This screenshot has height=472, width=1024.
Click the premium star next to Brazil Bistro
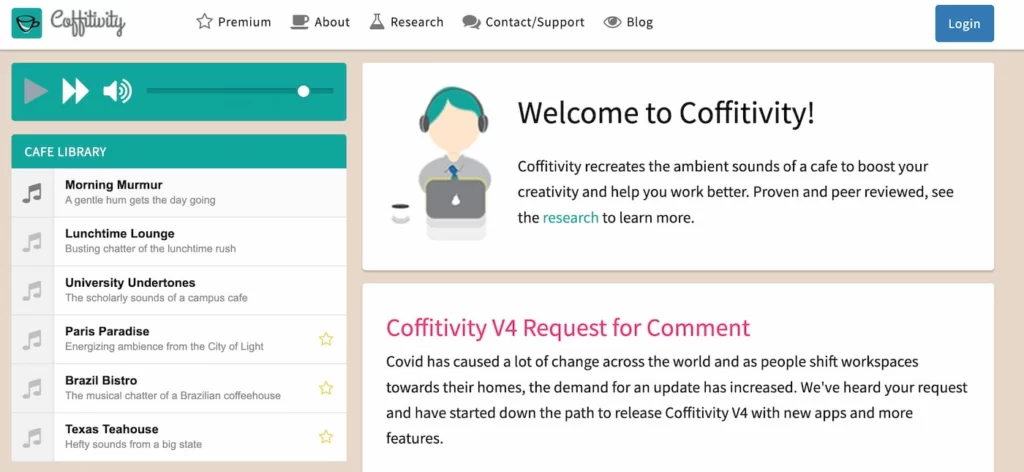[326, 388]
